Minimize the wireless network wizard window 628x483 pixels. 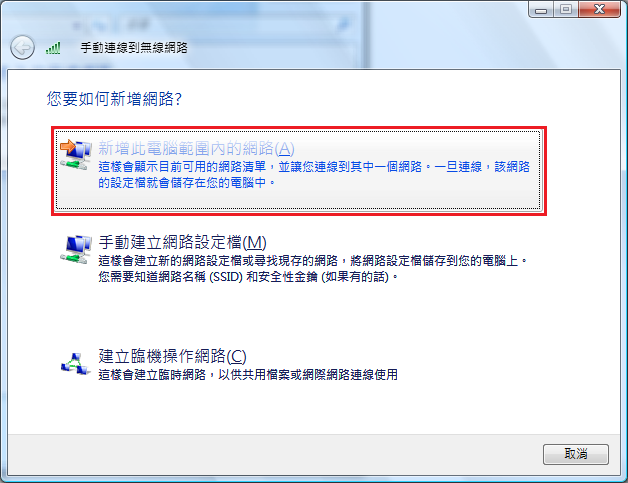coord(541,10)
